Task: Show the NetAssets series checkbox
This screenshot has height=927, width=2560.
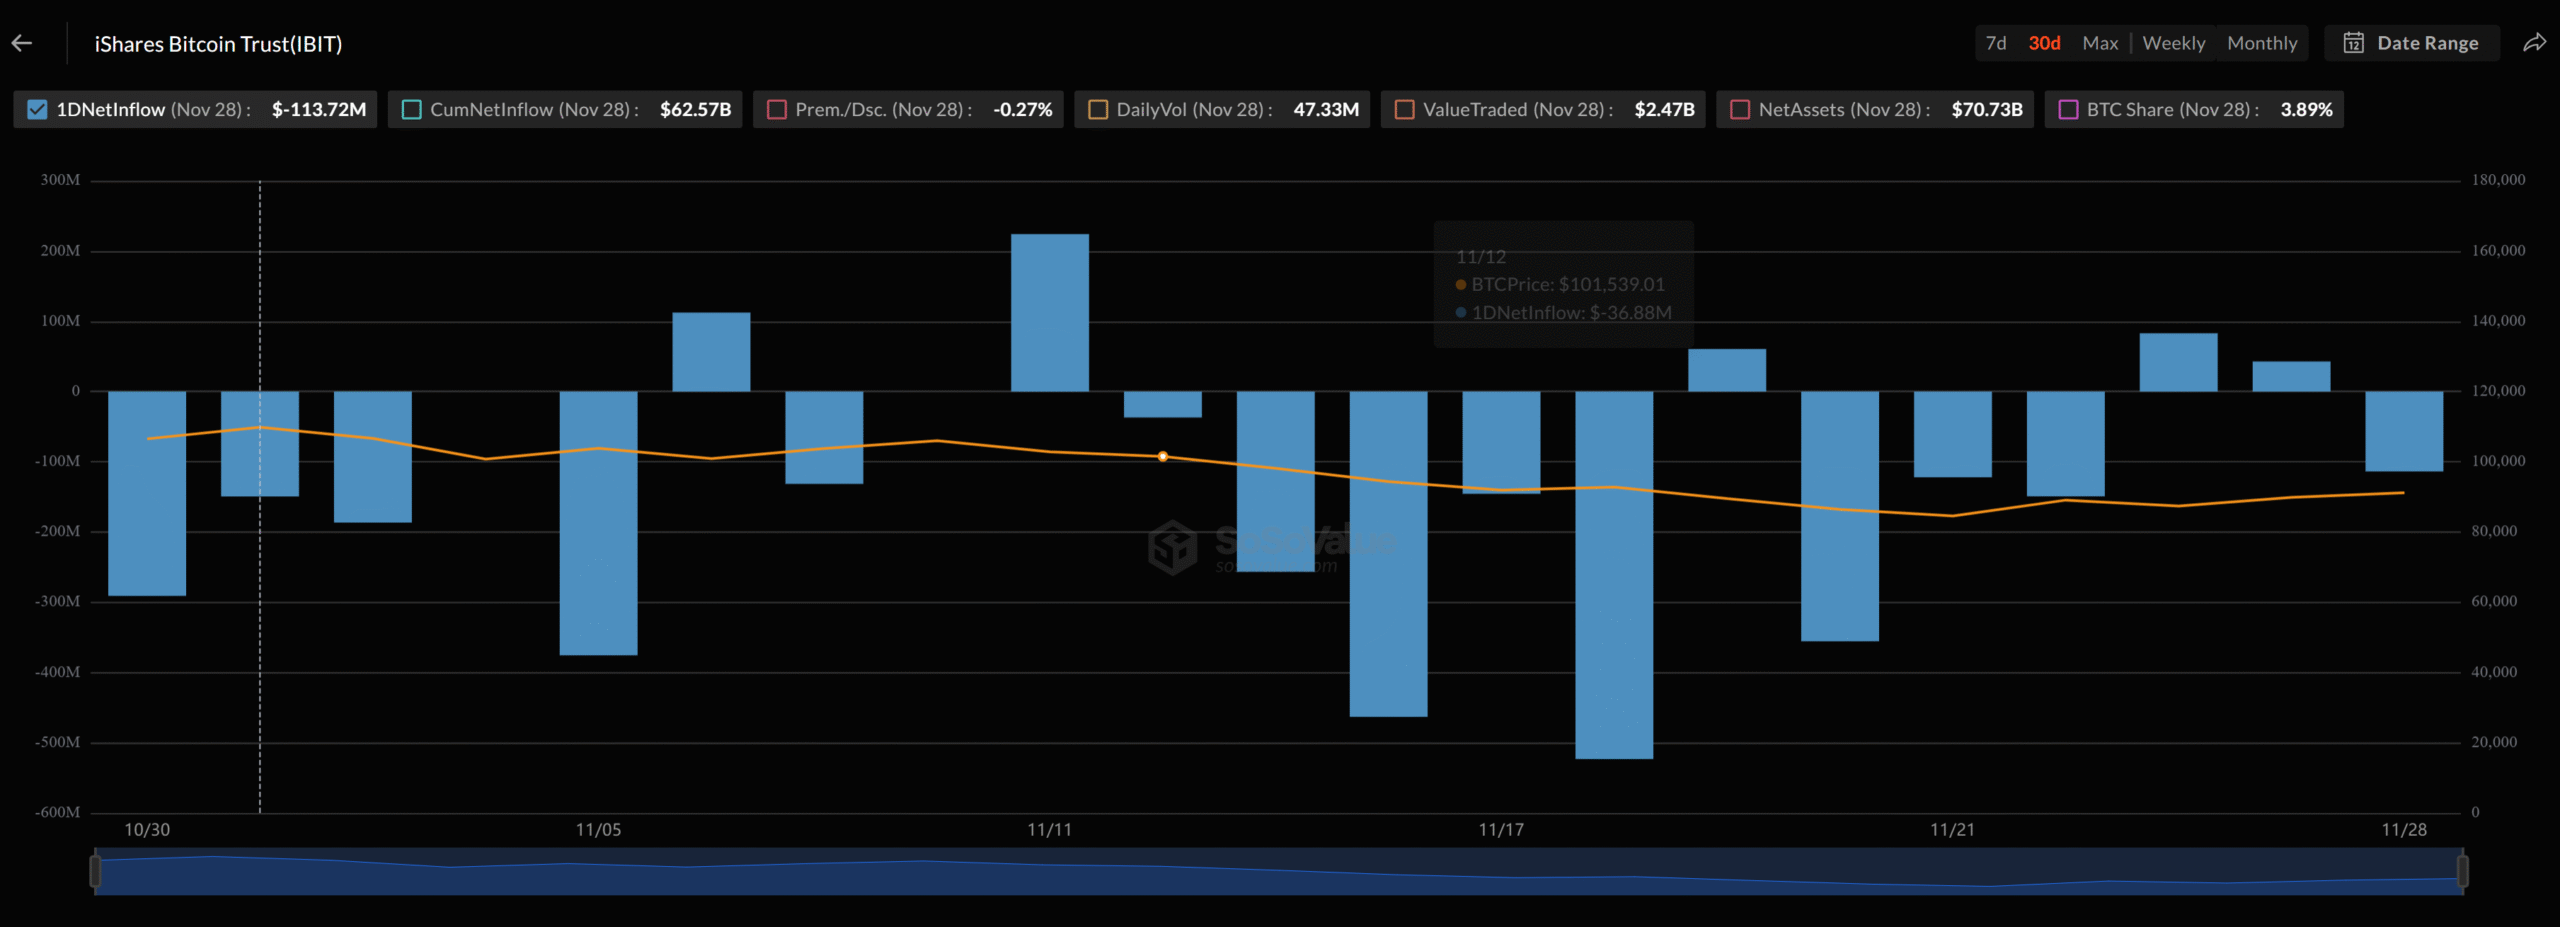Action: pos(1739,110)
